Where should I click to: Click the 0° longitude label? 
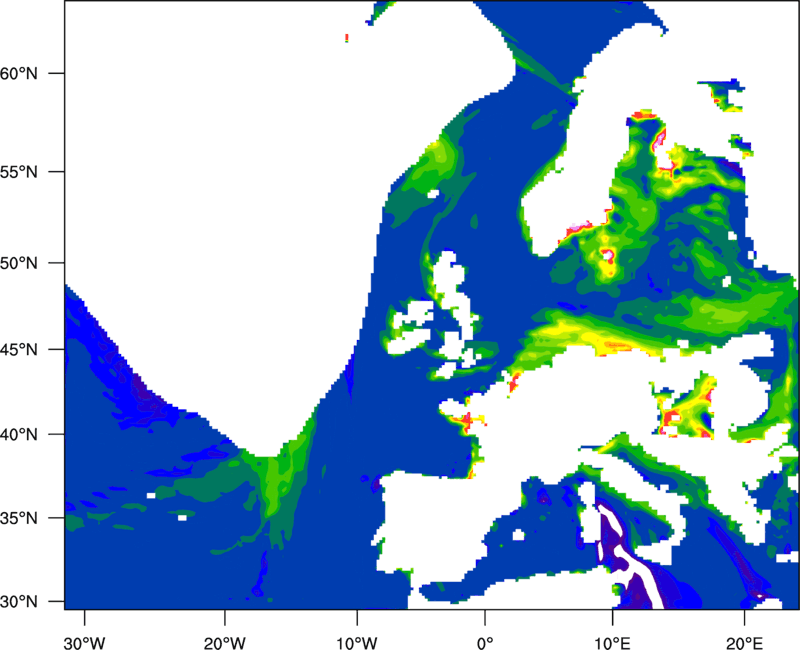[485, 643]
